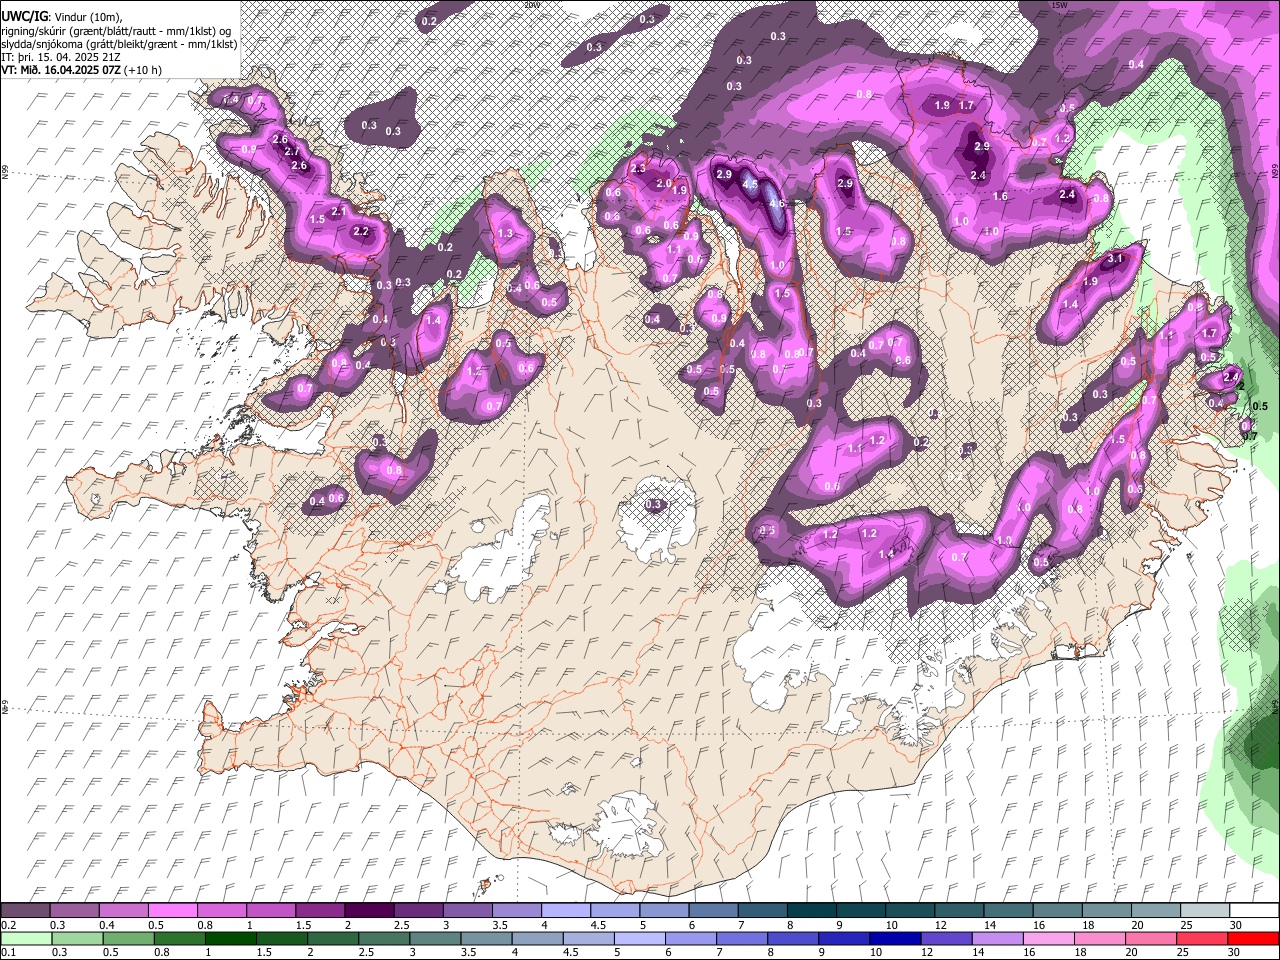The height and width of the screenshot is (960, 1280).
Task: Click the '0.1' label under the bottom legend row
Action: [8, 952]
